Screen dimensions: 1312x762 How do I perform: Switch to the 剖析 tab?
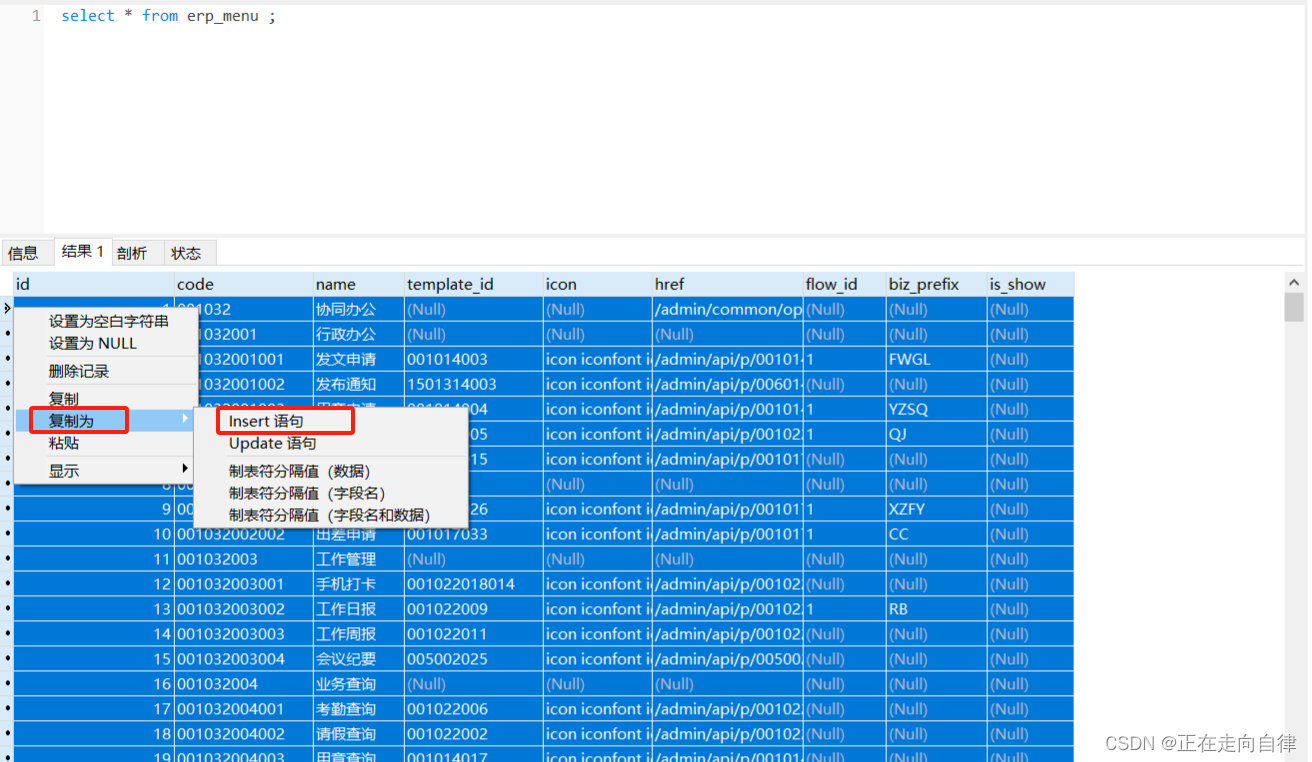tap(132, 253)
